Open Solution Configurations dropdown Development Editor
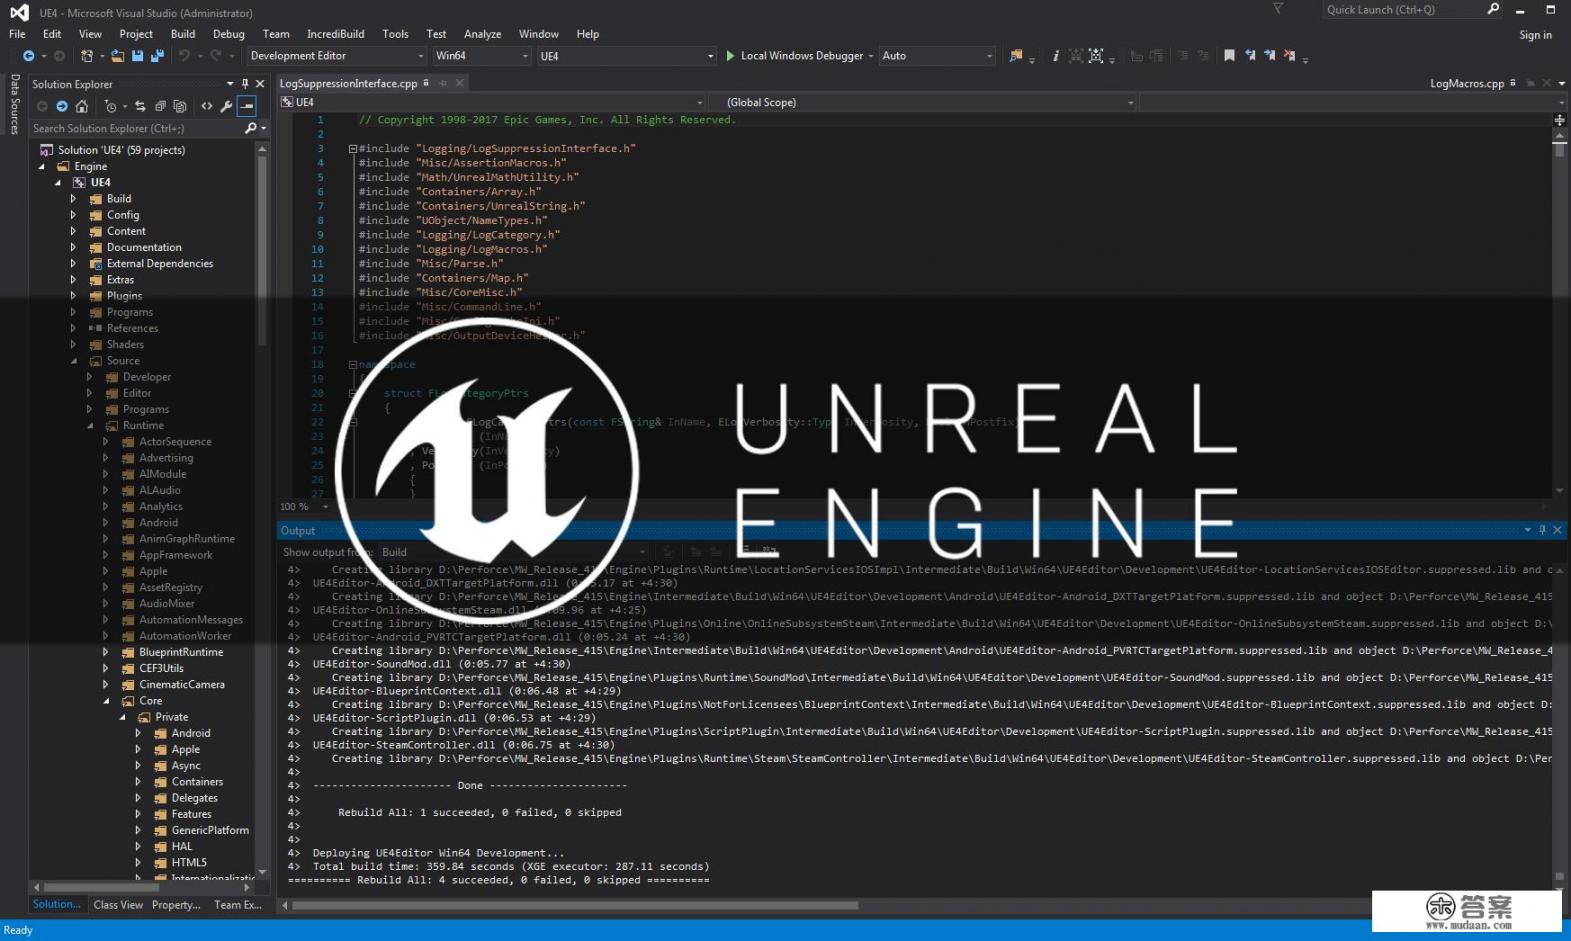This screenshot has width=1571, height=941. coord(337,56)
